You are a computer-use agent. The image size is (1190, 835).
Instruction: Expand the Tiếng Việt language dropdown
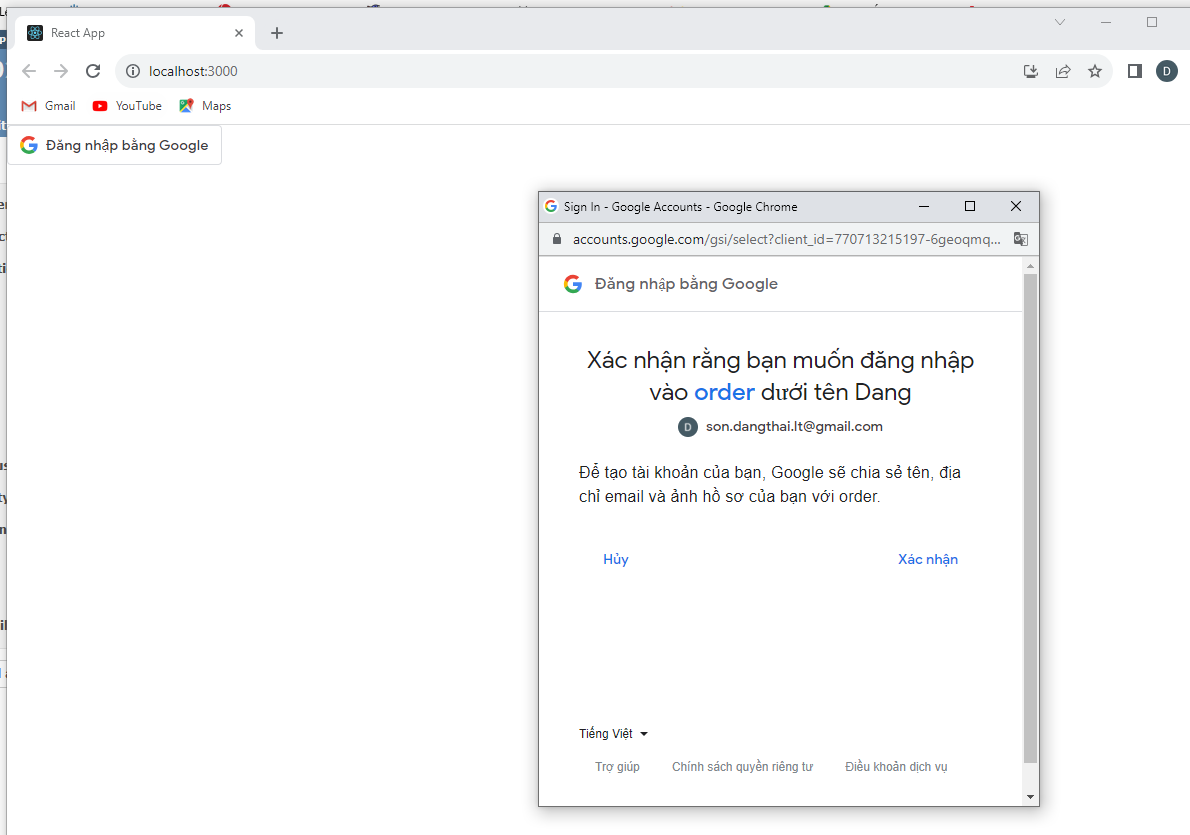click(x=613, y=734)
